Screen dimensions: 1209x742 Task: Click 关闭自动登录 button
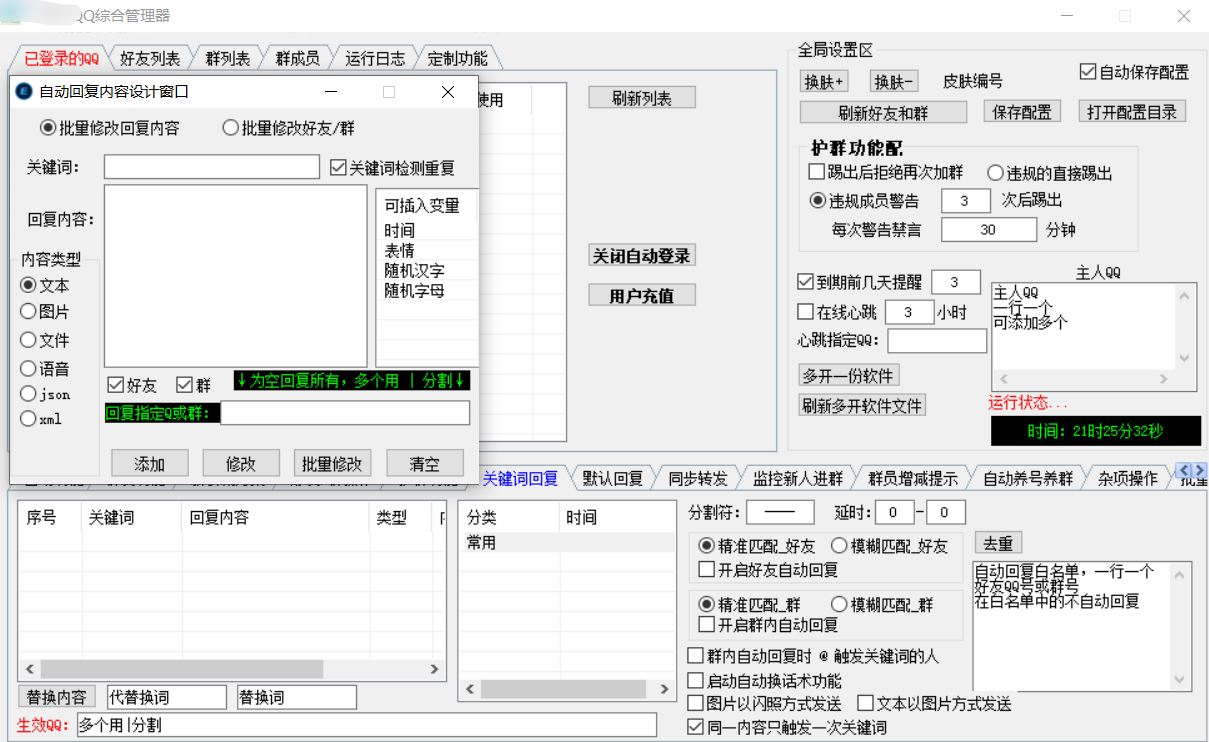(641, 256)
